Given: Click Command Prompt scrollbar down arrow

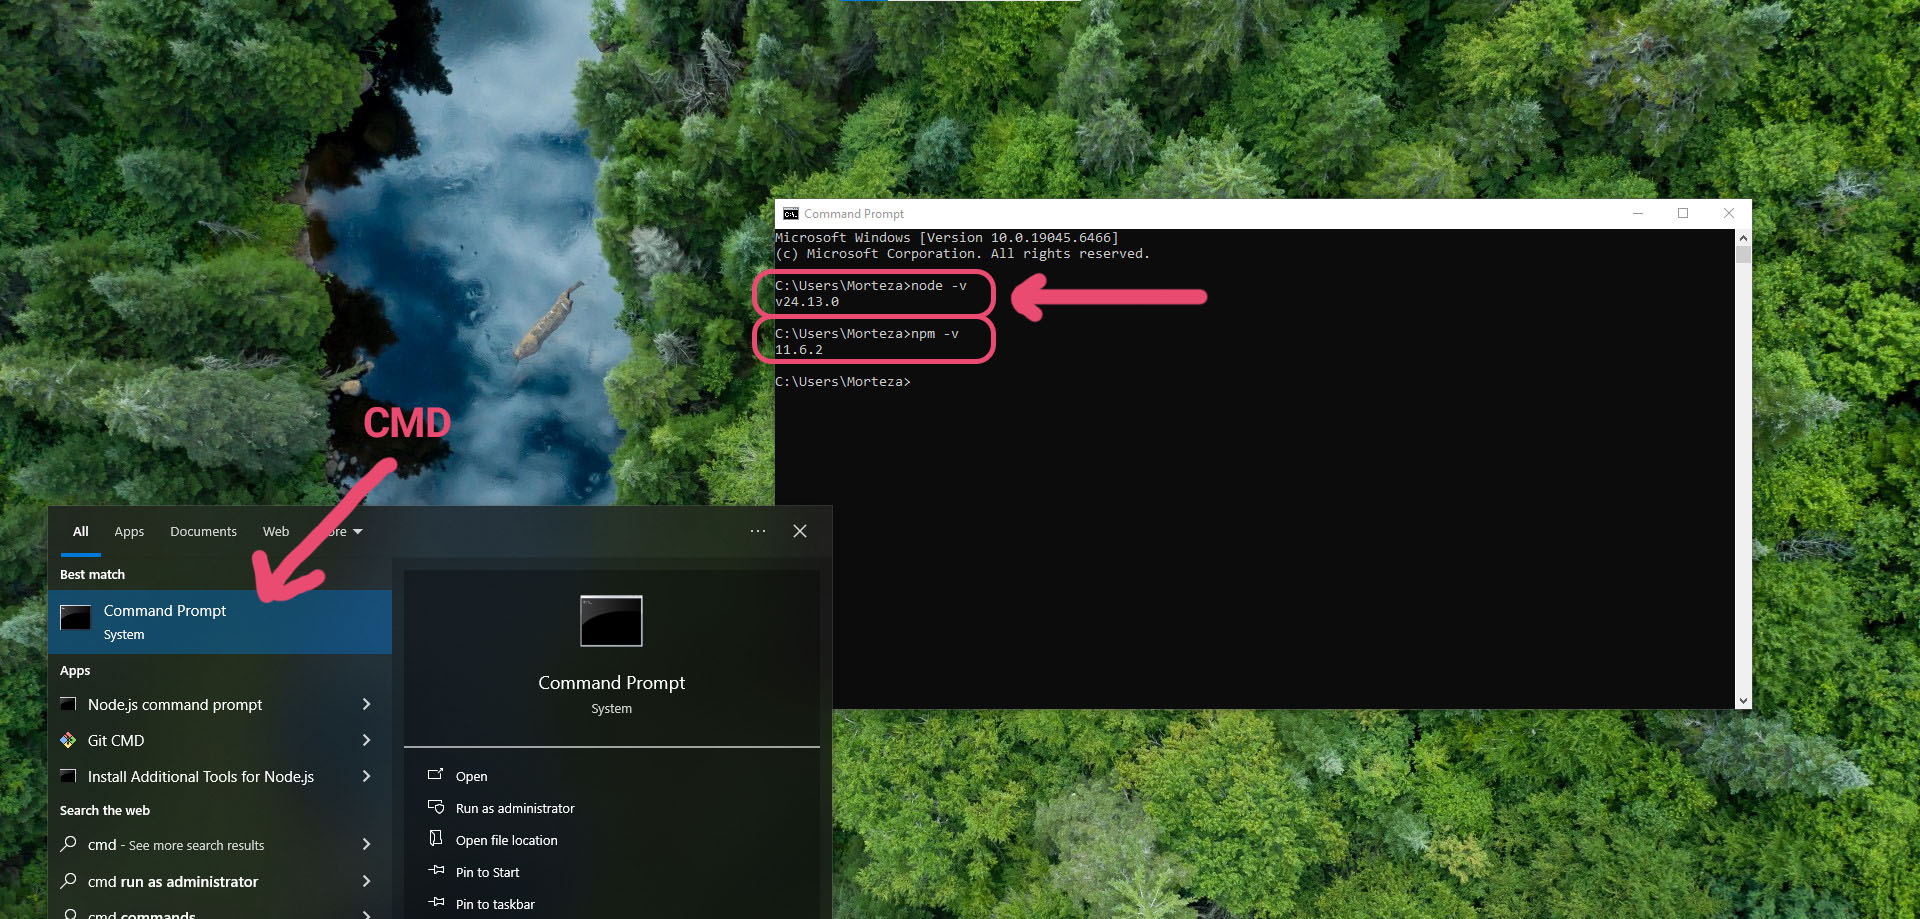Looking at the screenshot, I should click(1743, 701).
